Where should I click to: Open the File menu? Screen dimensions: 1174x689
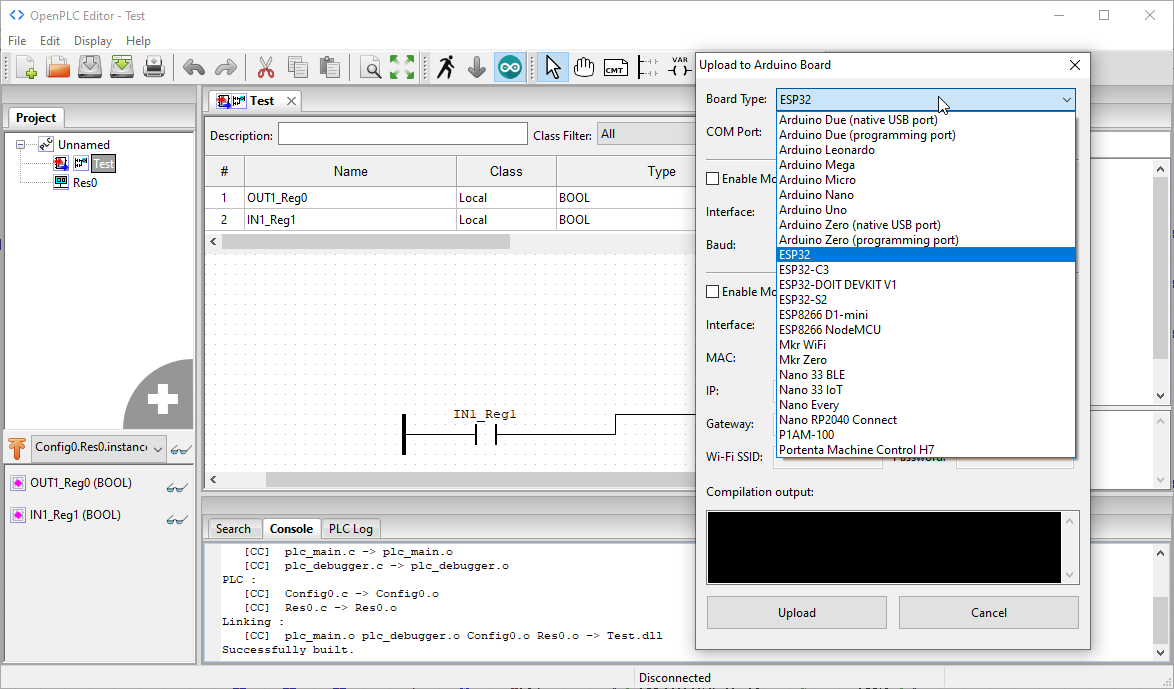point(16,40)
